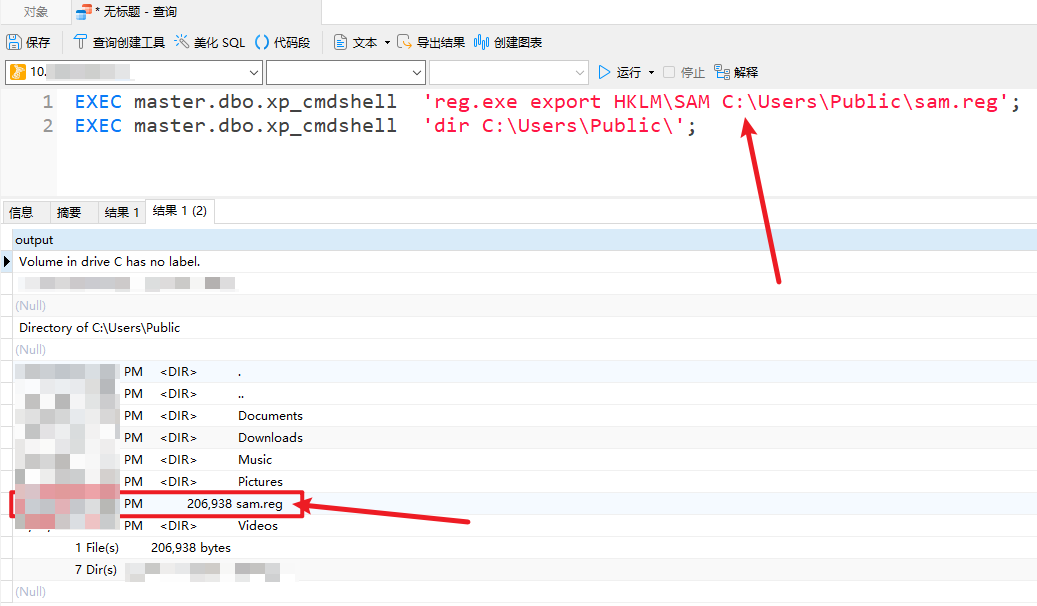Click the 代码段 snippet button label
Image resolution: width=1037 pixels, height=606 pixels.
(292, 42)
